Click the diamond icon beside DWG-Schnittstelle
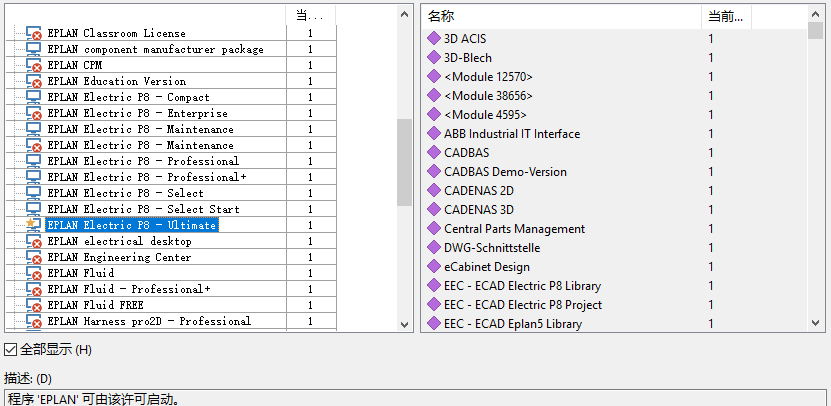Viewport: 831px width, 406px height. [434, 248]
